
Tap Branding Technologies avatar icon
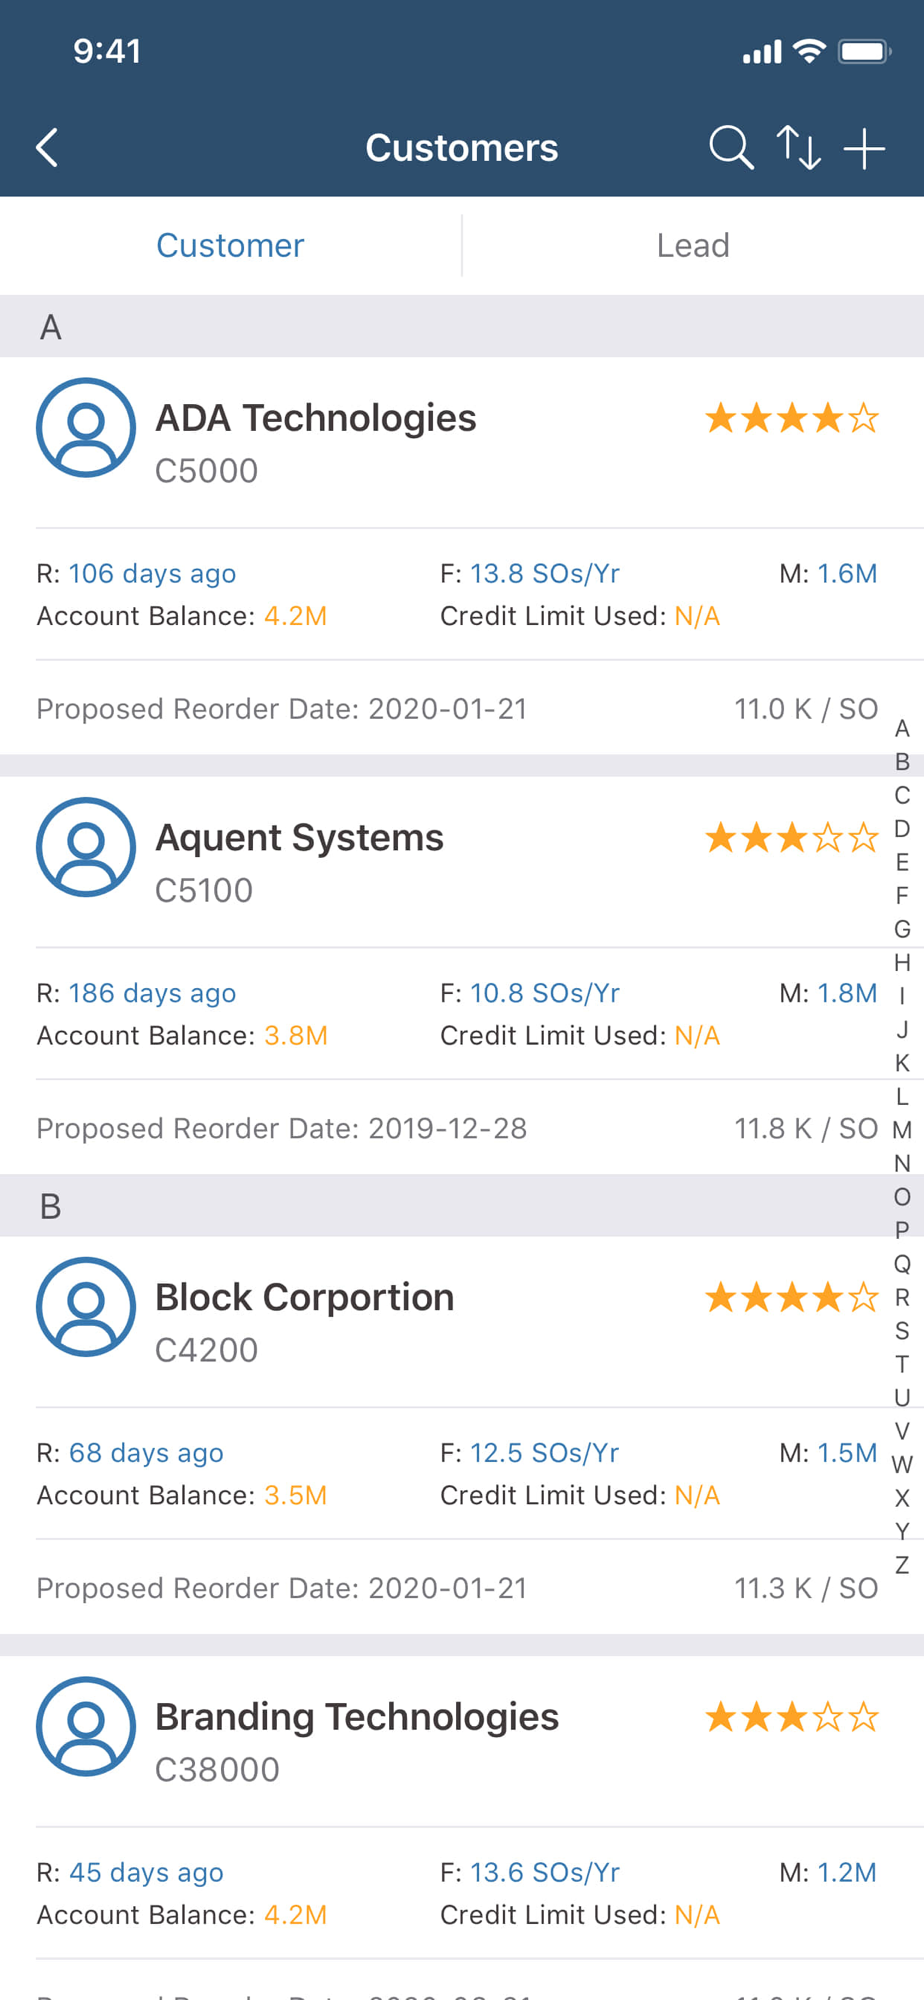click(86, 1726)
